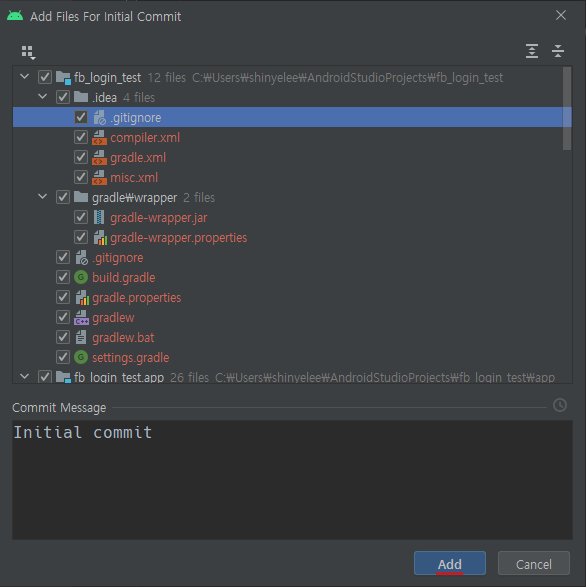The image size is (586, 587).
Task: Select the build.gradle file name
Action: [124, 278]
